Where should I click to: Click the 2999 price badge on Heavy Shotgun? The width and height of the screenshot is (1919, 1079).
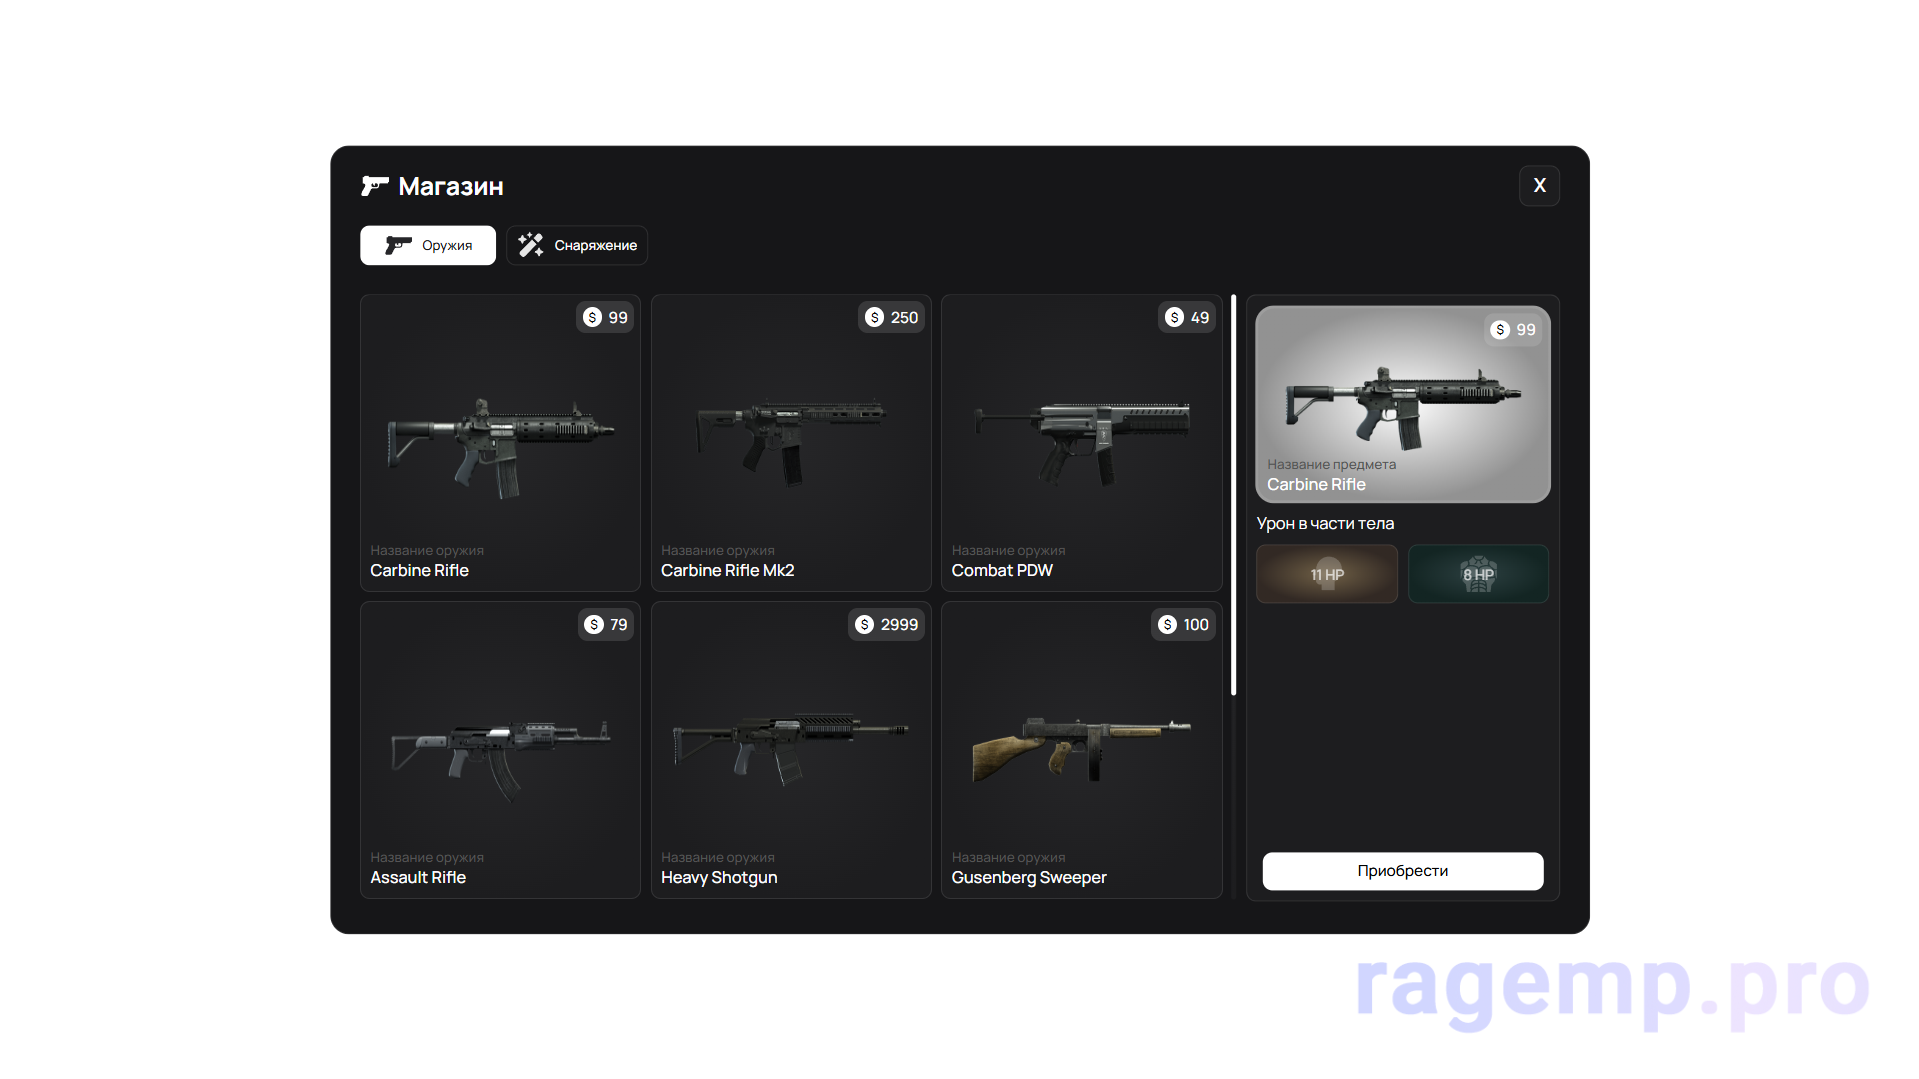887,625
